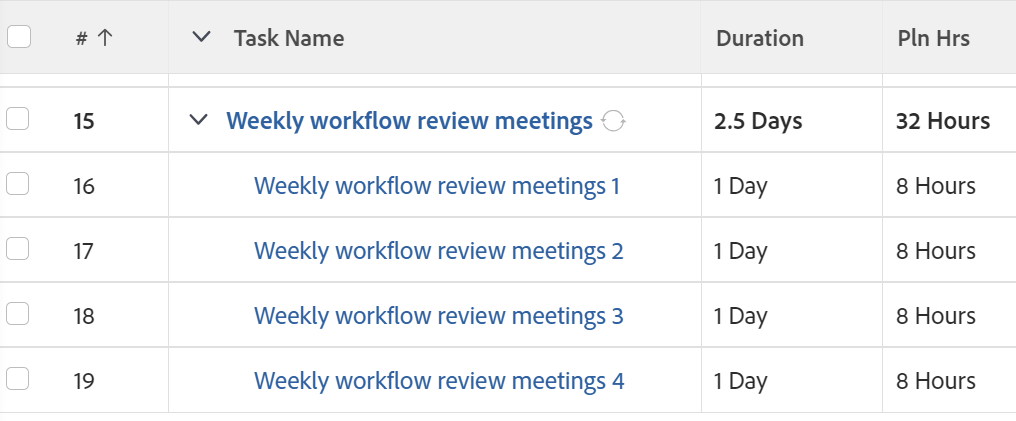
Task: Sort by Duration column header
Action: tap(759, 38)
